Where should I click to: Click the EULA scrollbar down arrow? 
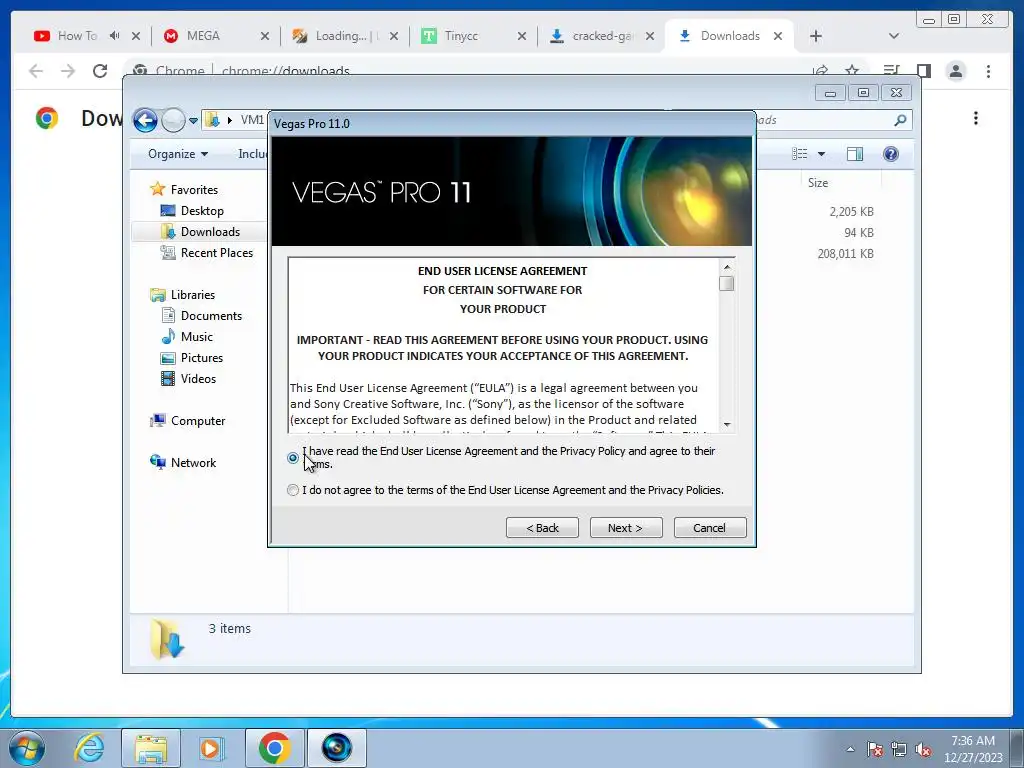pos(727,424)
